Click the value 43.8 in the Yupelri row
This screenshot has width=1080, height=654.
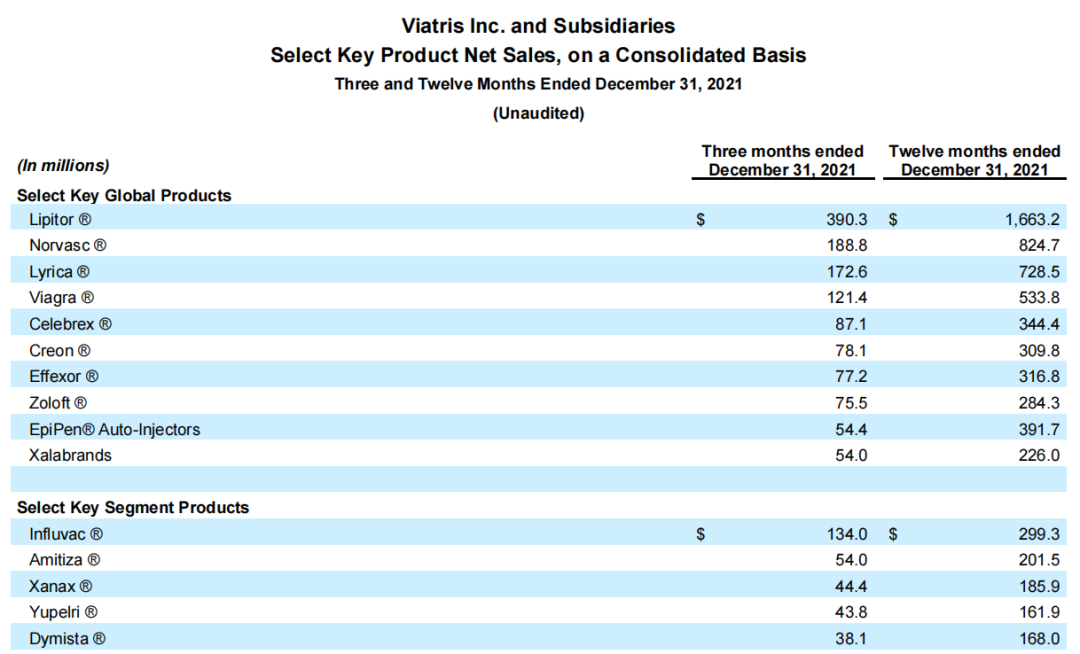point(851,612)
